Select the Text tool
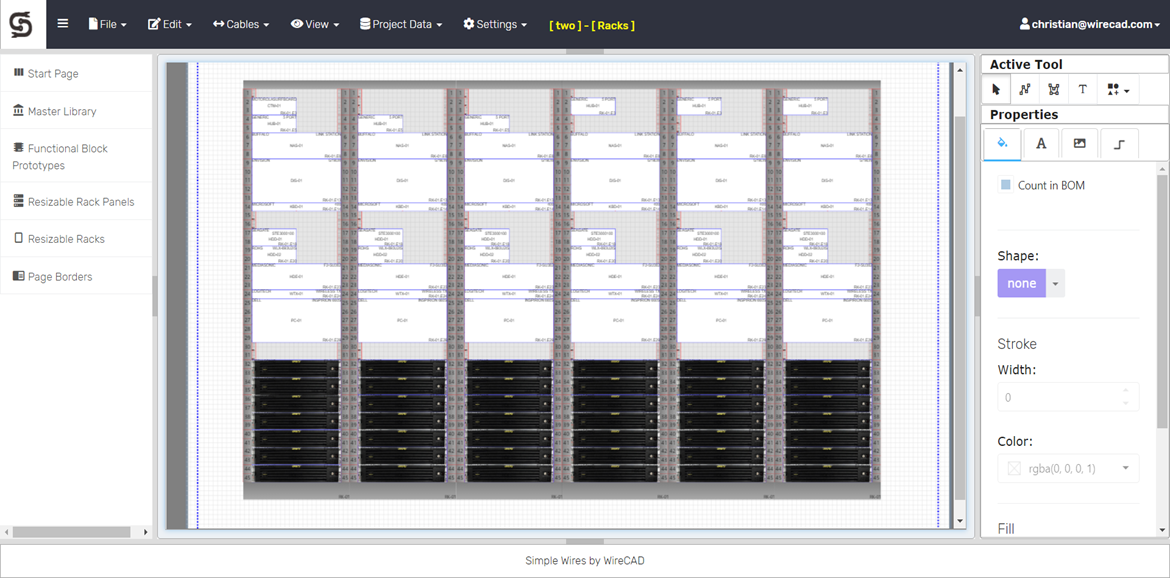1170x578 pixels. point(1082,90)
